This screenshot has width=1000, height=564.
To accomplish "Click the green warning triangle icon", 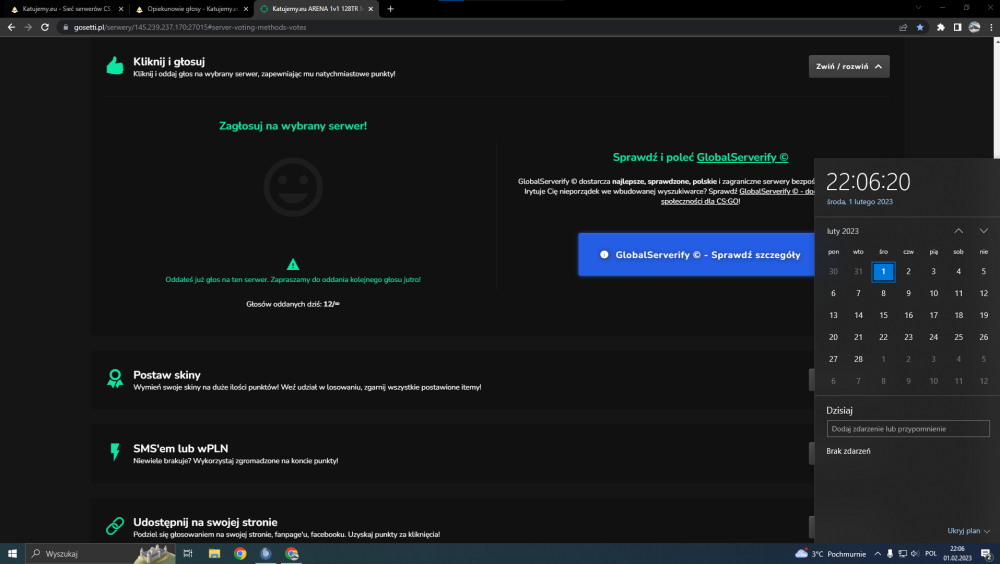I will click(x=293, y=264).
